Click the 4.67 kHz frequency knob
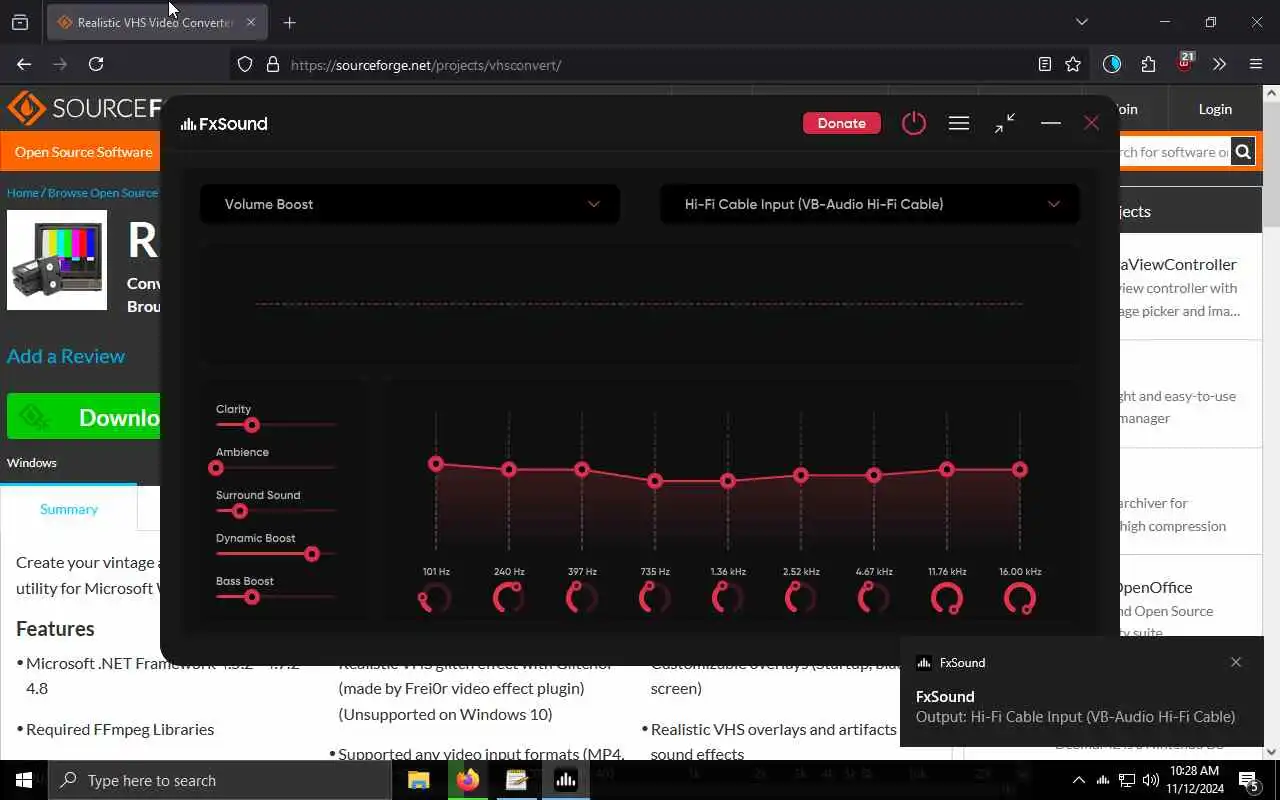This screenshot has height=800, width=1280. 874,599
